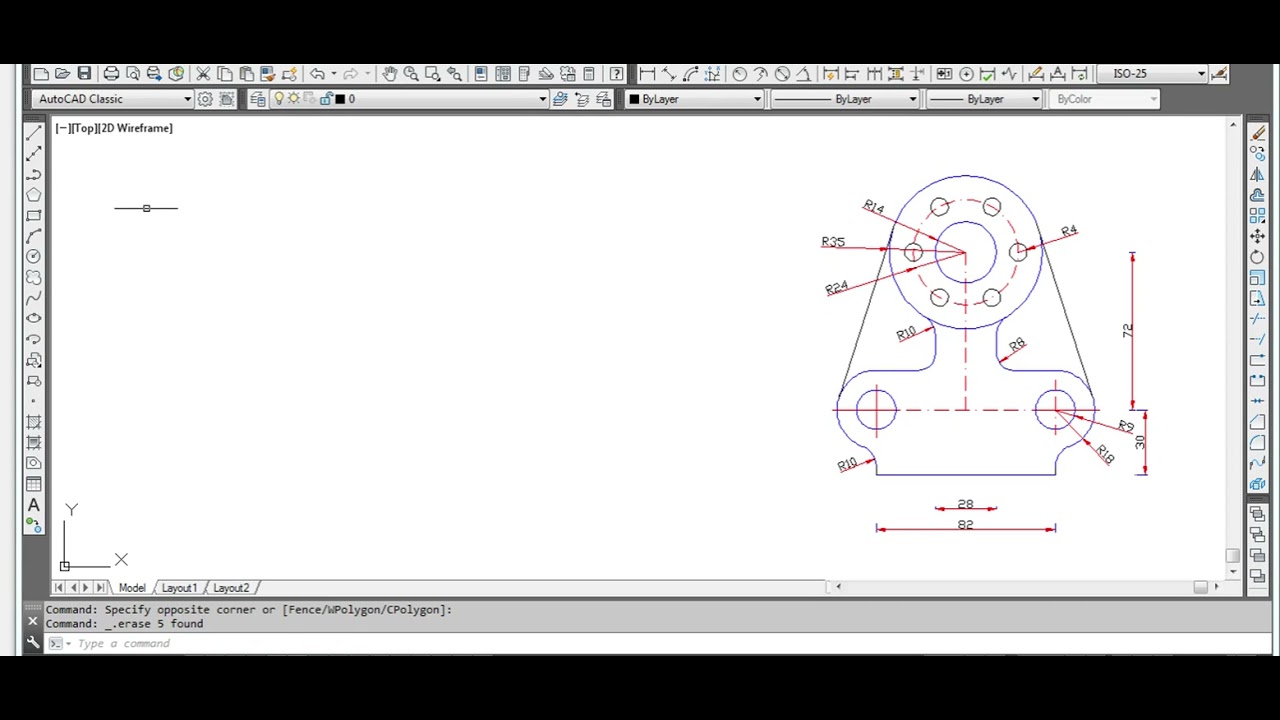Switch to the Model tab
1280x720 pixels.
pos(132,588)
